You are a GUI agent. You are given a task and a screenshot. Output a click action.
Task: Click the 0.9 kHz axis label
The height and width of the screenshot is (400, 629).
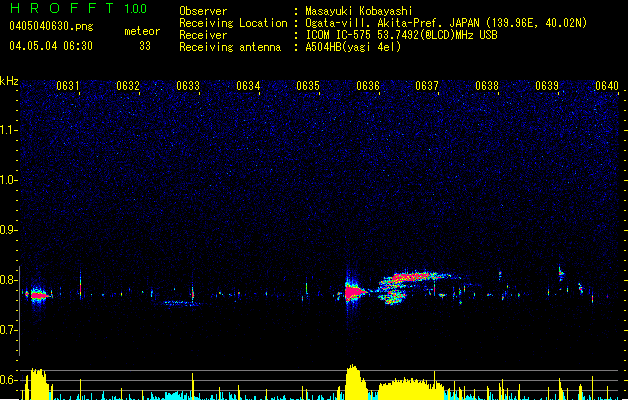click(8, 230)
